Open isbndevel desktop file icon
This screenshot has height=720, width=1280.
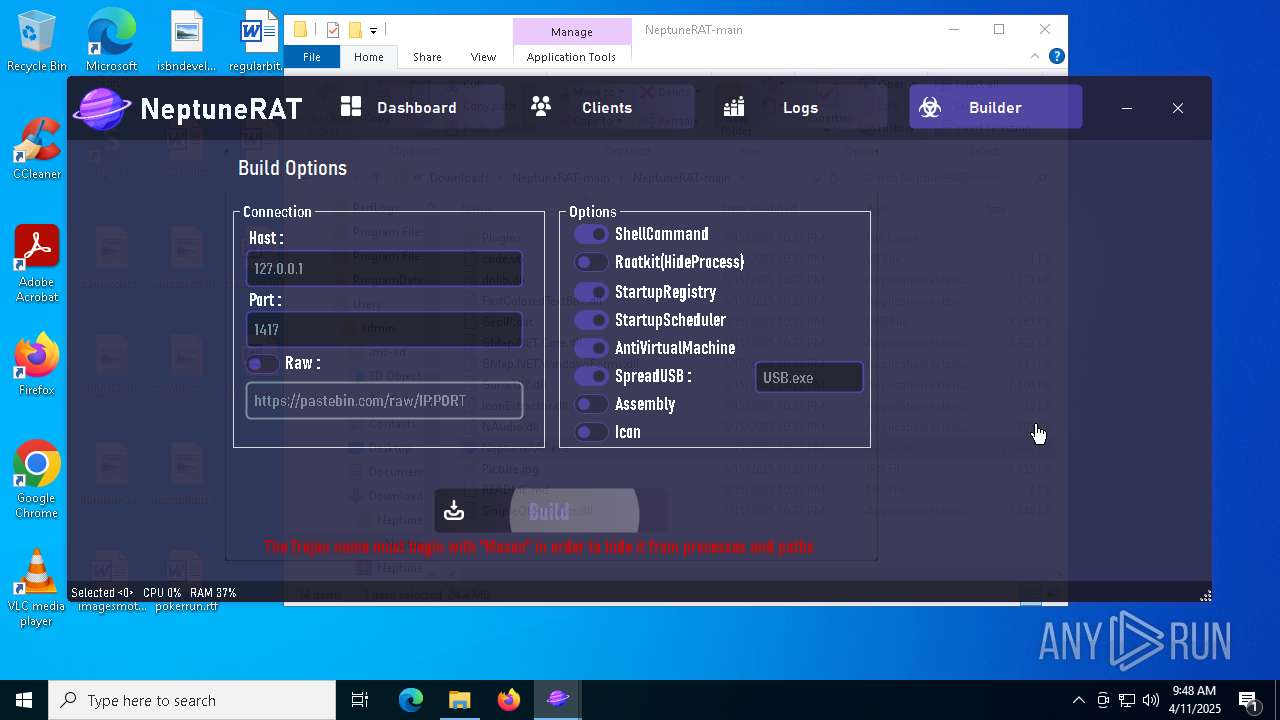[x=186, y=42]
